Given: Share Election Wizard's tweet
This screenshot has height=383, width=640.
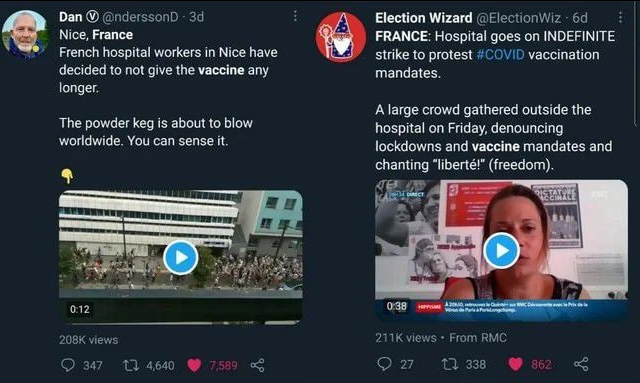Looking at the screenshot, I should click(x=581, y=364).
